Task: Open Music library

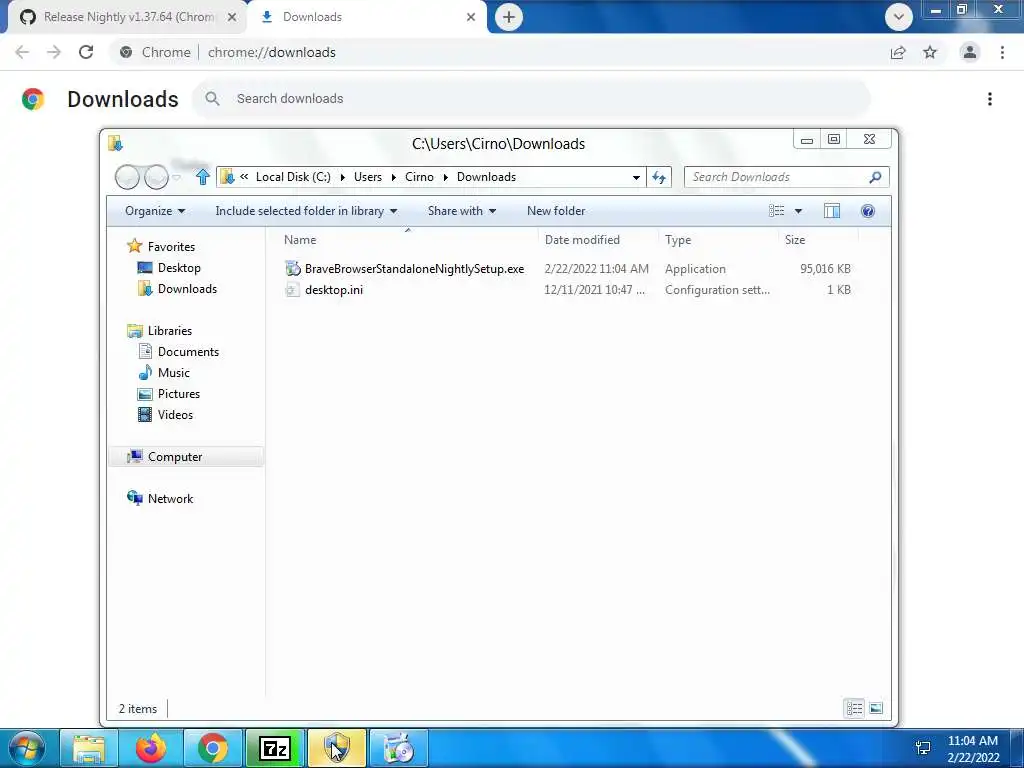Action: (x=173, y=373)
